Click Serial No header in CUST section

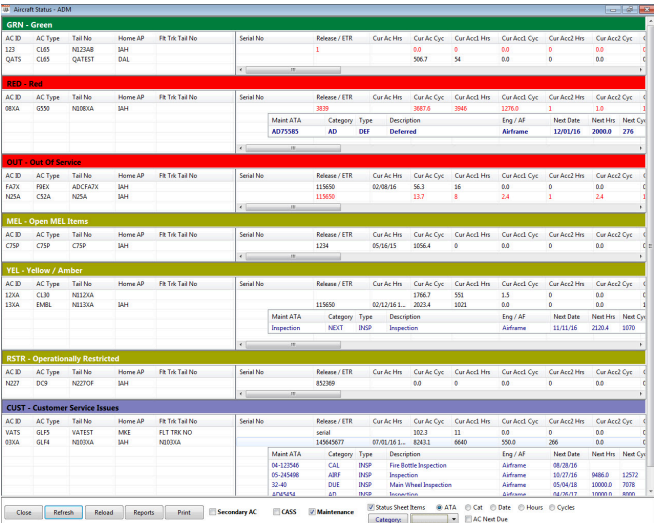click(275, 421)
